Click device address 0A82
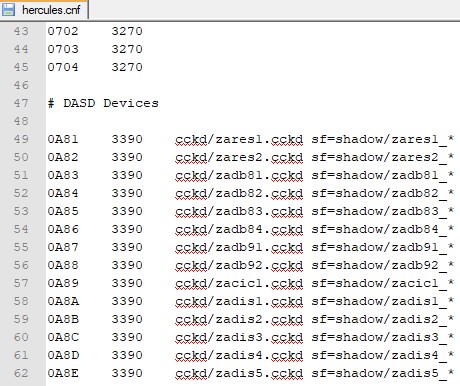Viewport: 460px width, 386px height. [x=63, y=157]
